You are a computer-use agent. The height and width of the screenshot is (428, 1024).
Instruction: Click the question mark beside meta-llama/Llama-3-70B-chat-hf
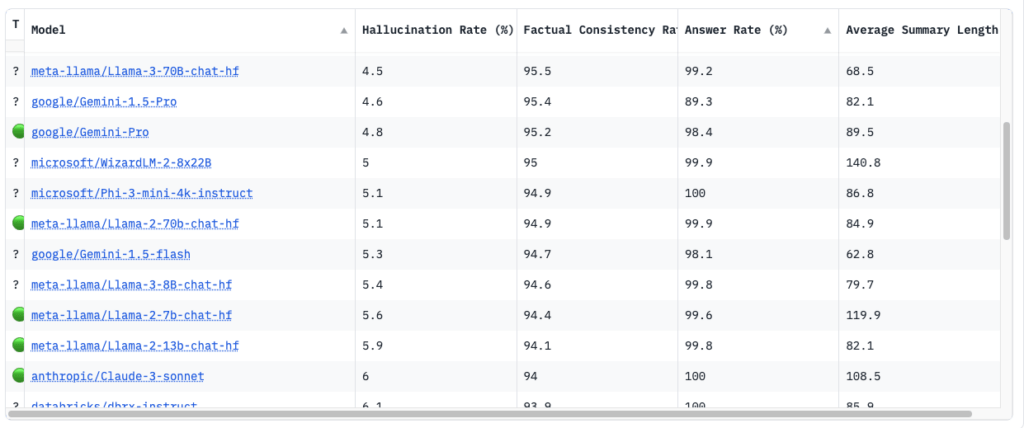pyautogui.click(x=16, y=71)
